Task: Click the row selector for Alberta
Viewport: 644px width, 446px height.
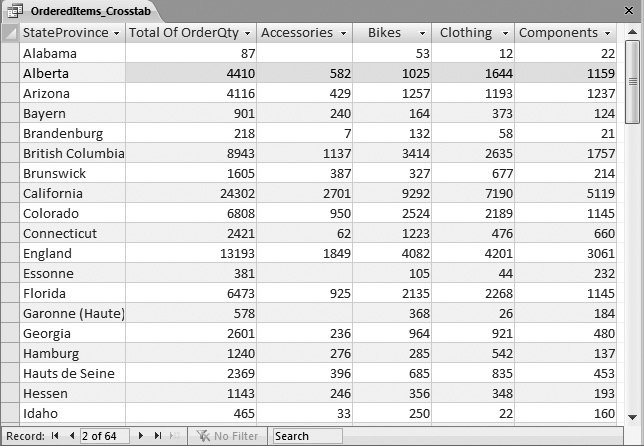Action: click(x=10, y=74)
